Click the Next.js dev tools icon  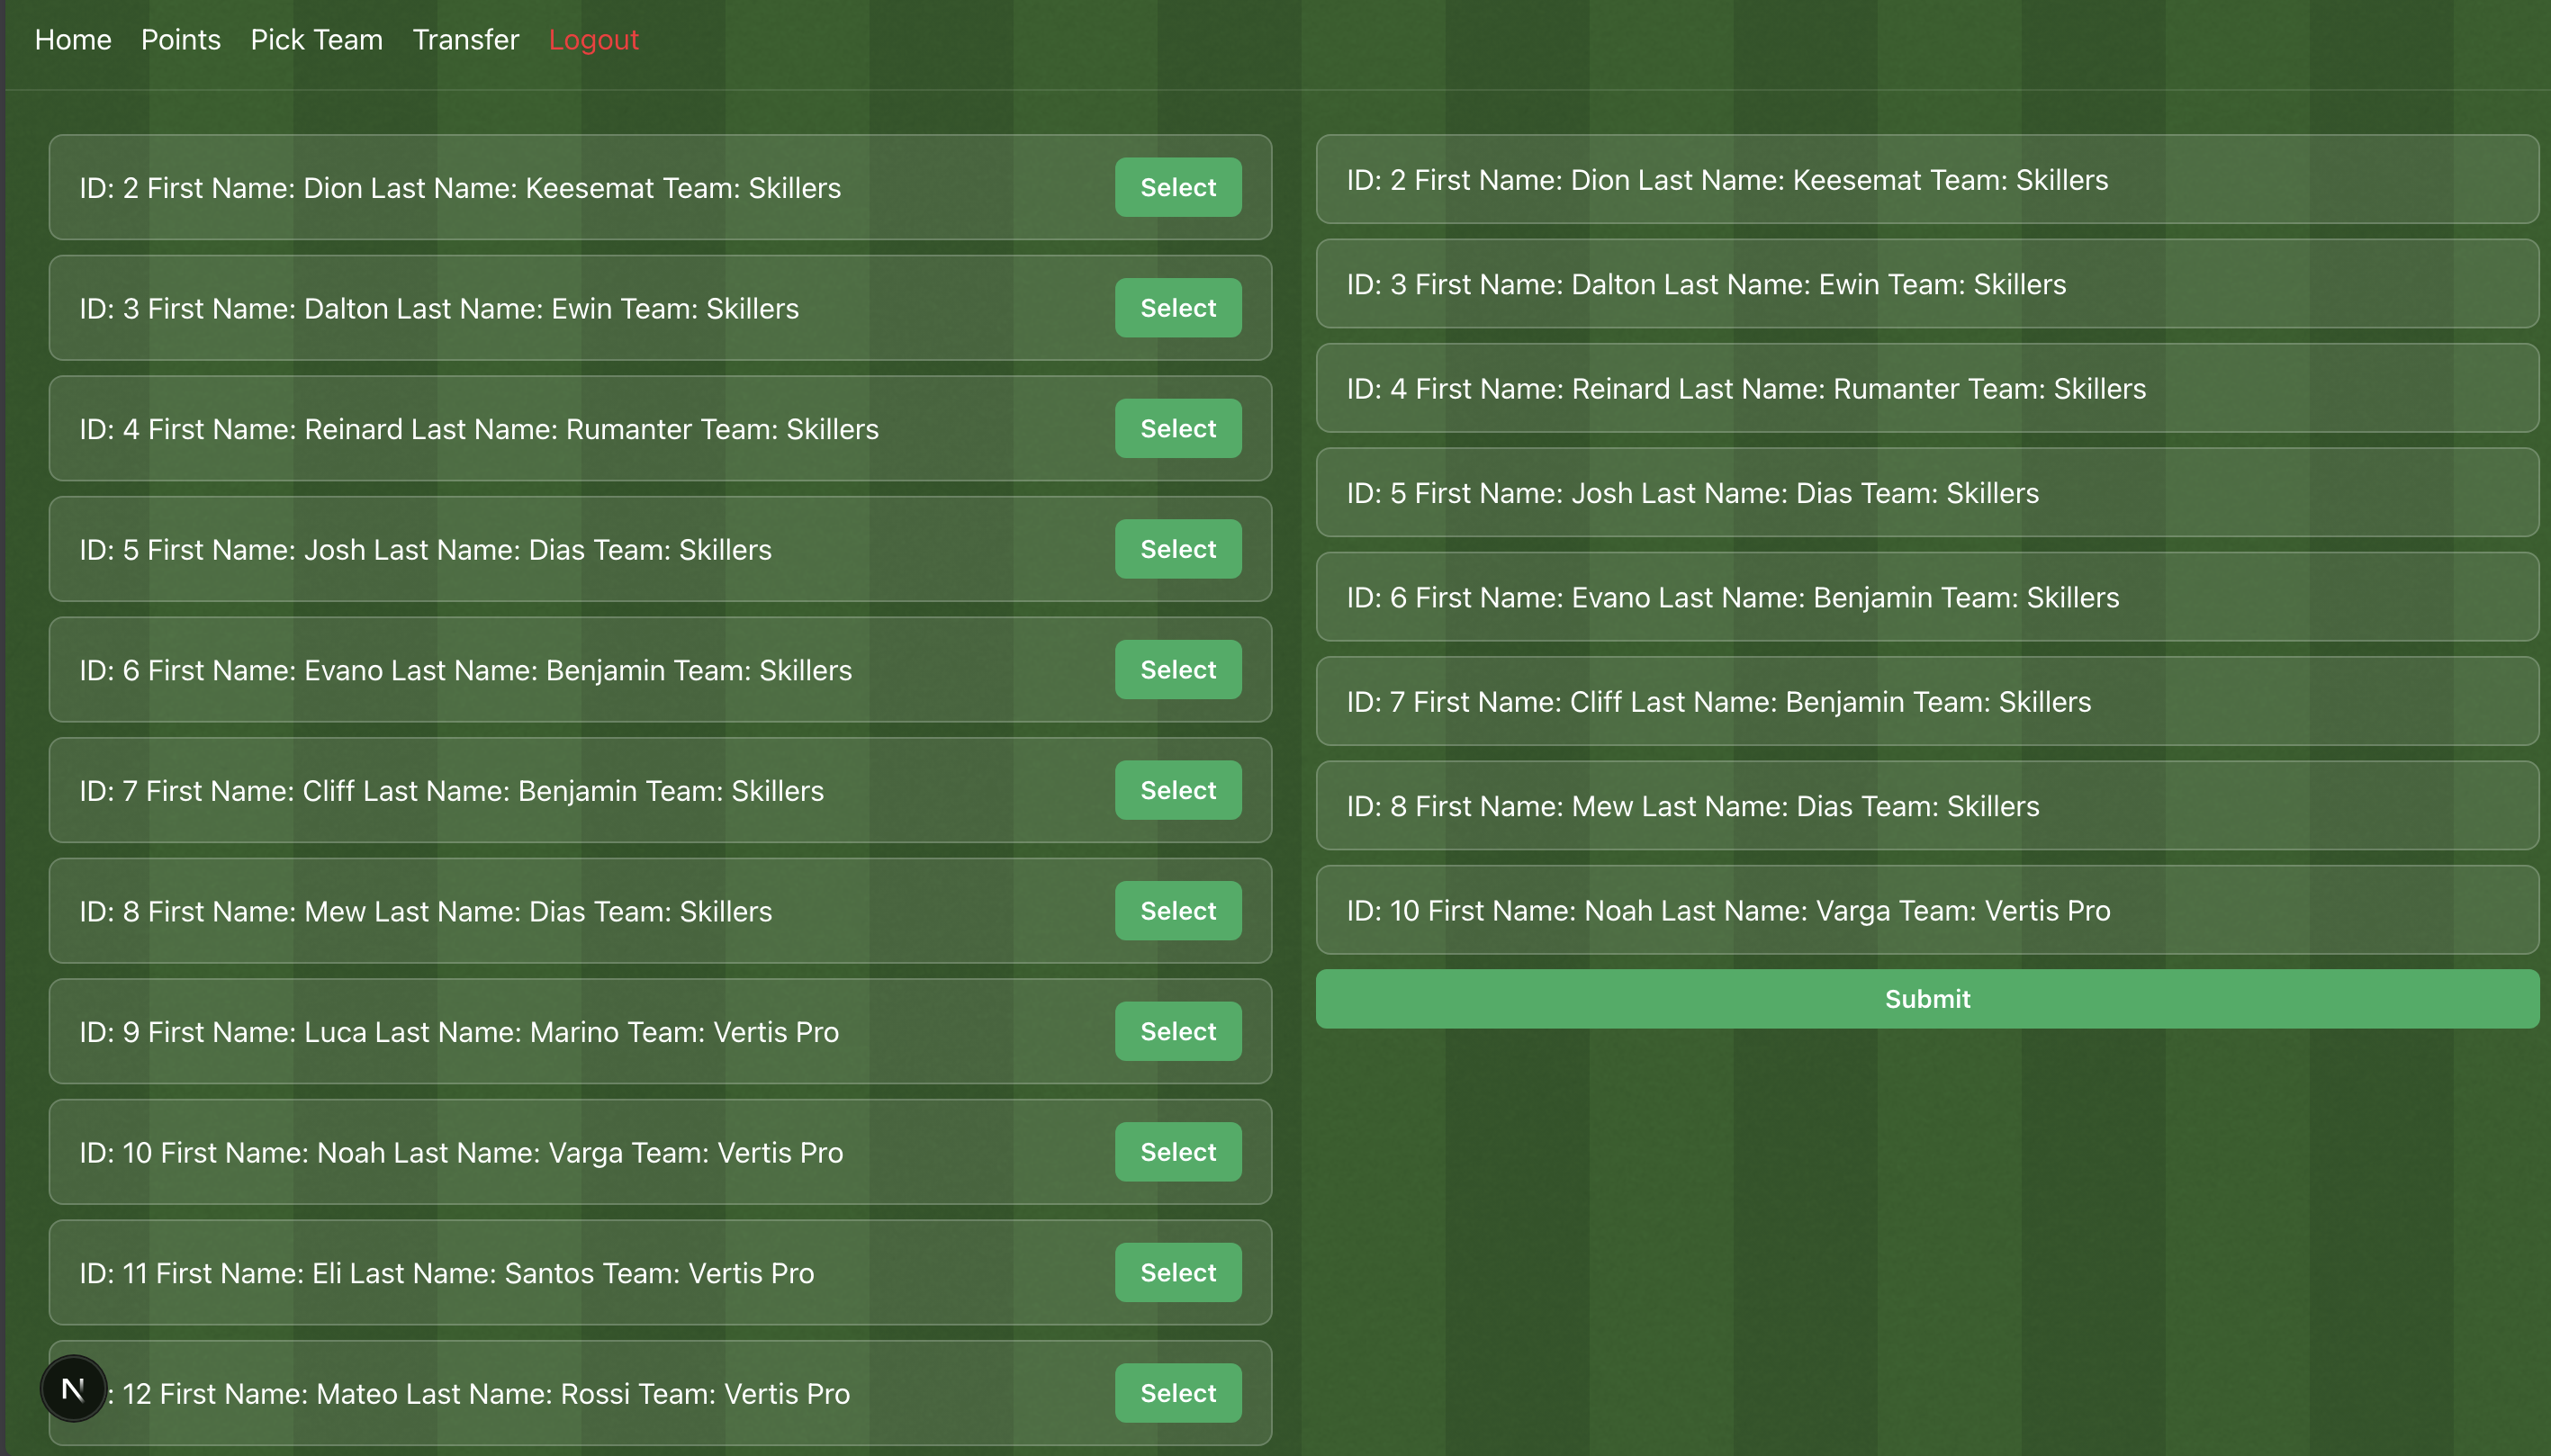[73, 1388]
